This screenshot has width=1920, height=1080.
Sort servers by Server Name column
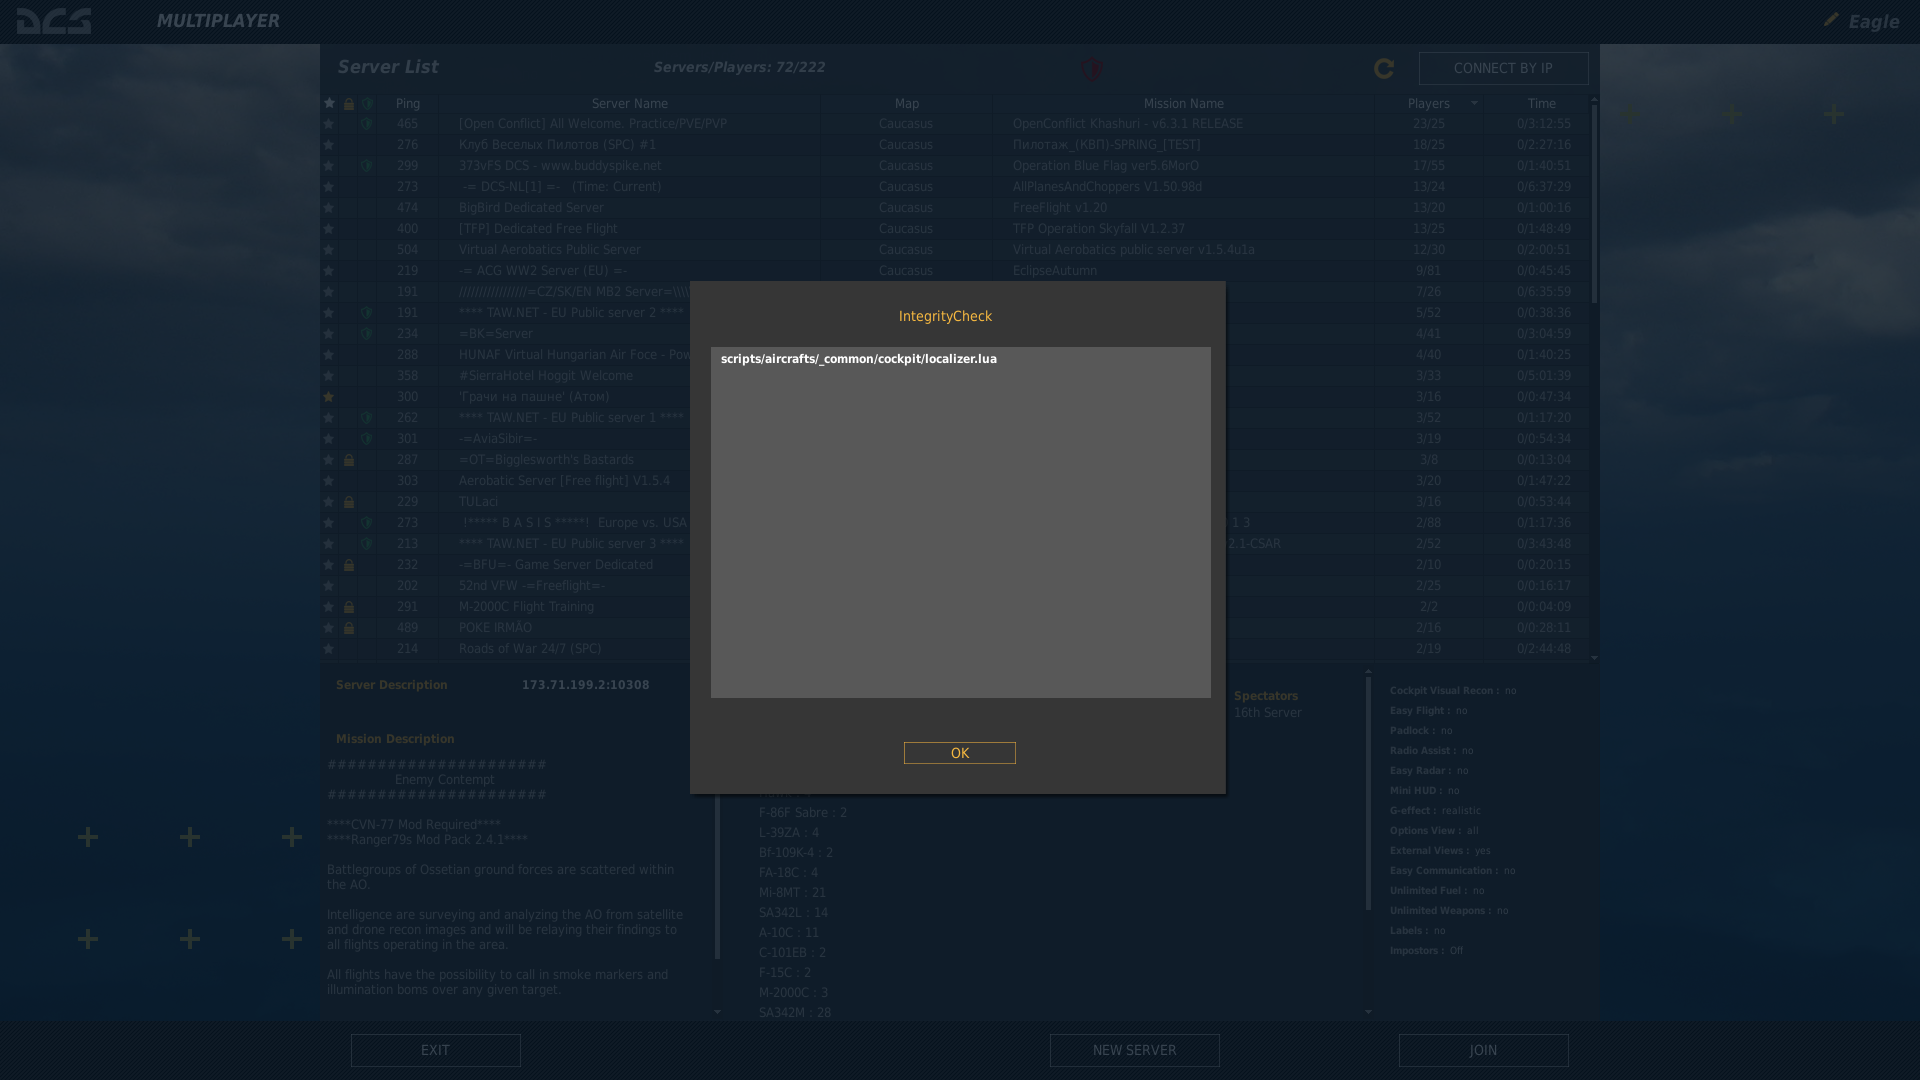pyautogui.click(x=629, y=104)
